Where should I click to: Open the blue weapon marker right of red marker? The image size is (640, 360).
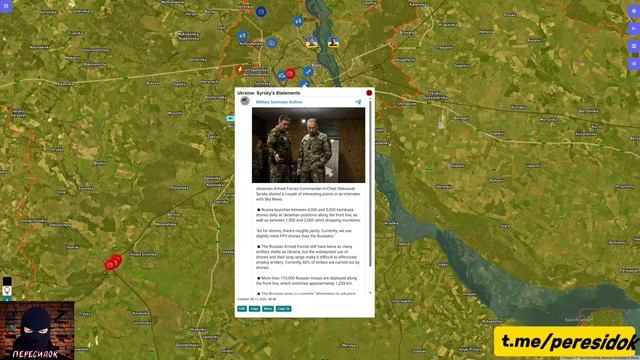coord(309,72)
